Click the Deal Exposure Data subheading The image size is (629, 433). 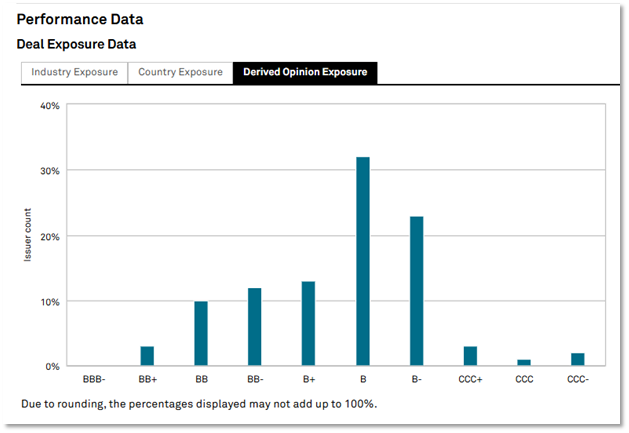point(77,44)
